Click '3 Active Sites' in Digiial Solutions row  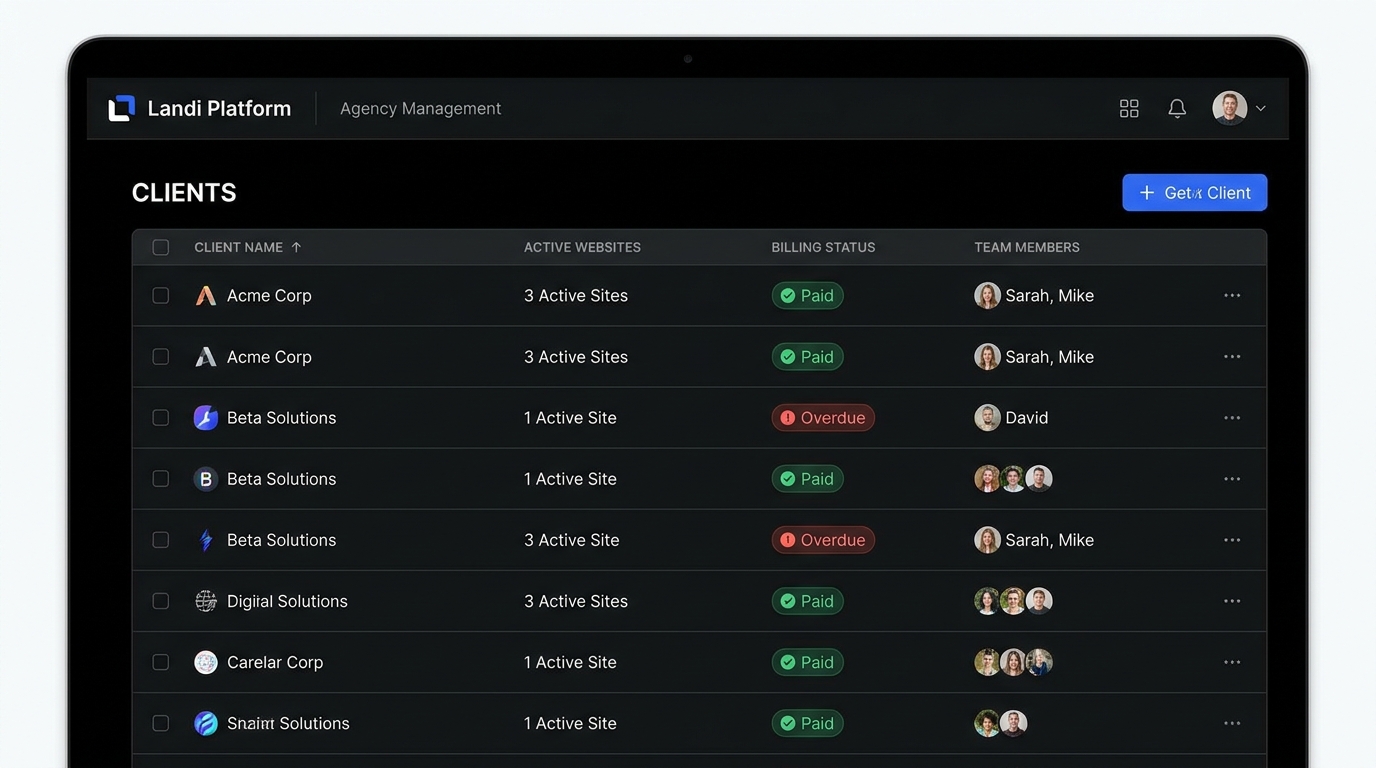click(x=576, y=601)
